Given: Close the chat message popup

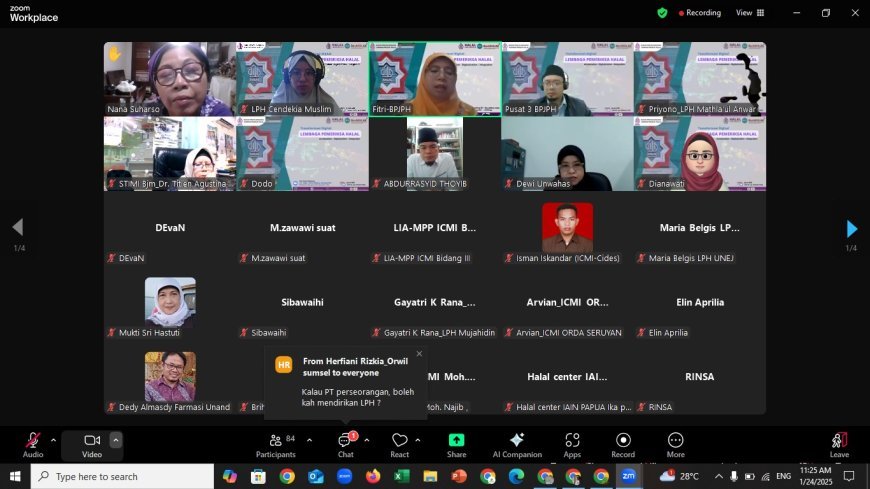Looking at the screenshot, I should click(419, 354).
